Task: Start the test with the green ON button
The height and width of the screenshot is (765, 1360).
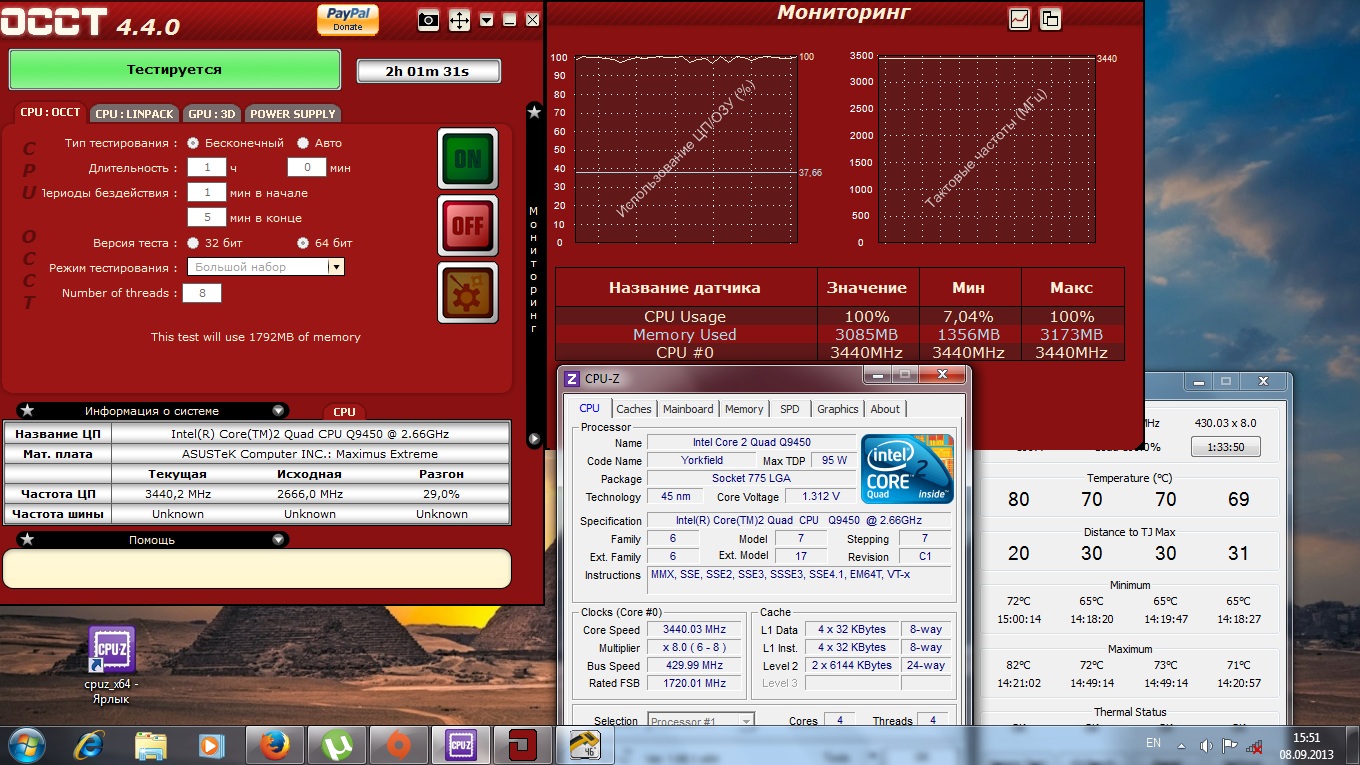Action: point(468,159)
